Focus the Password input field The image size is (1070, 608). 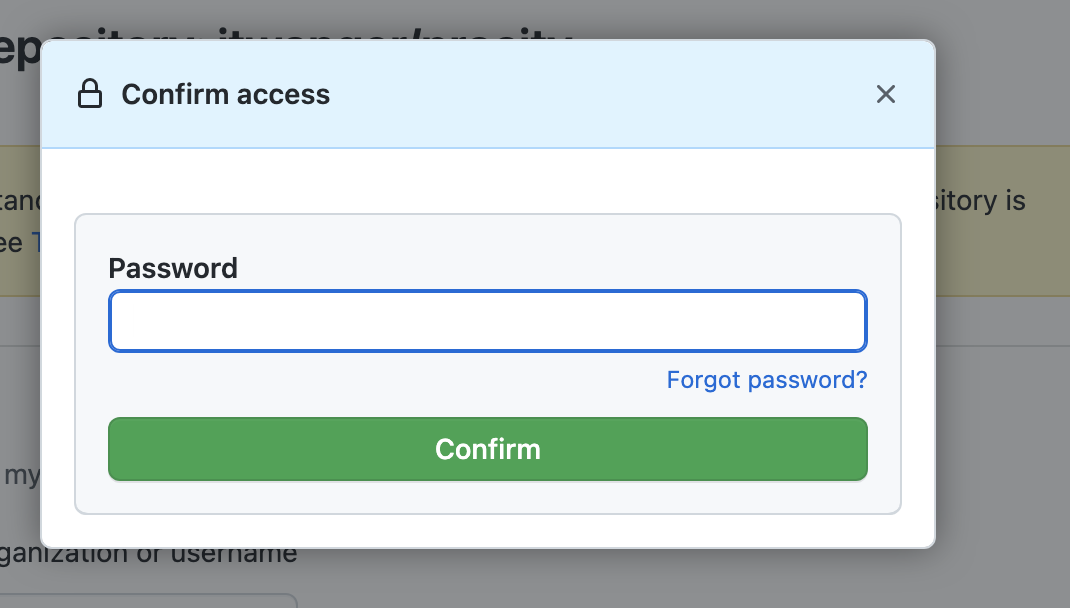[488, 321]
